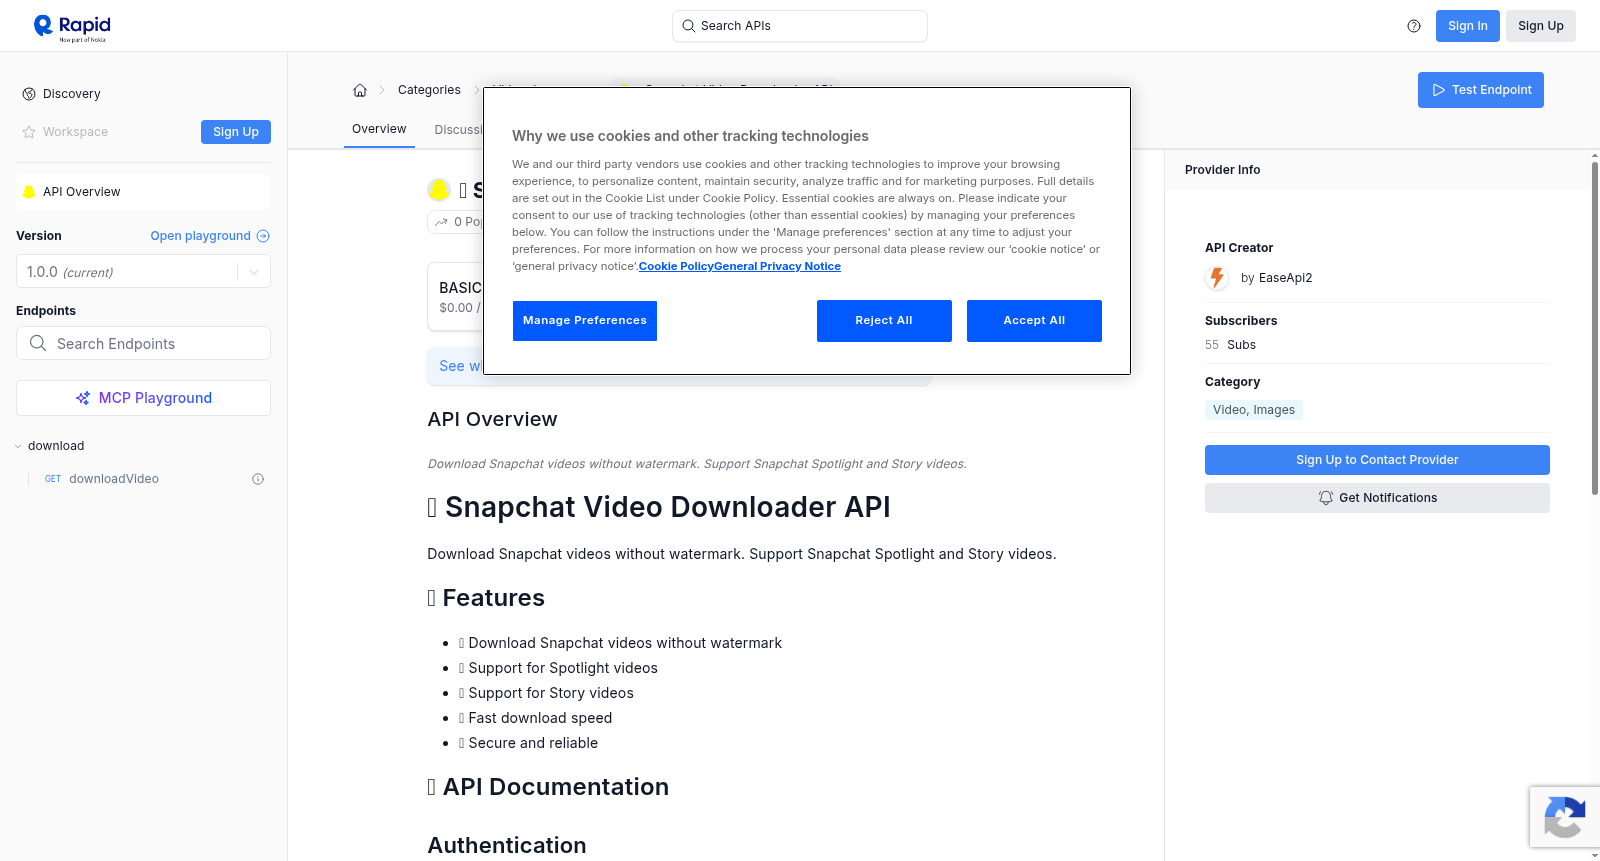Focus the Search APIs field
The image size is (1600, 861).
pos(800,26)
